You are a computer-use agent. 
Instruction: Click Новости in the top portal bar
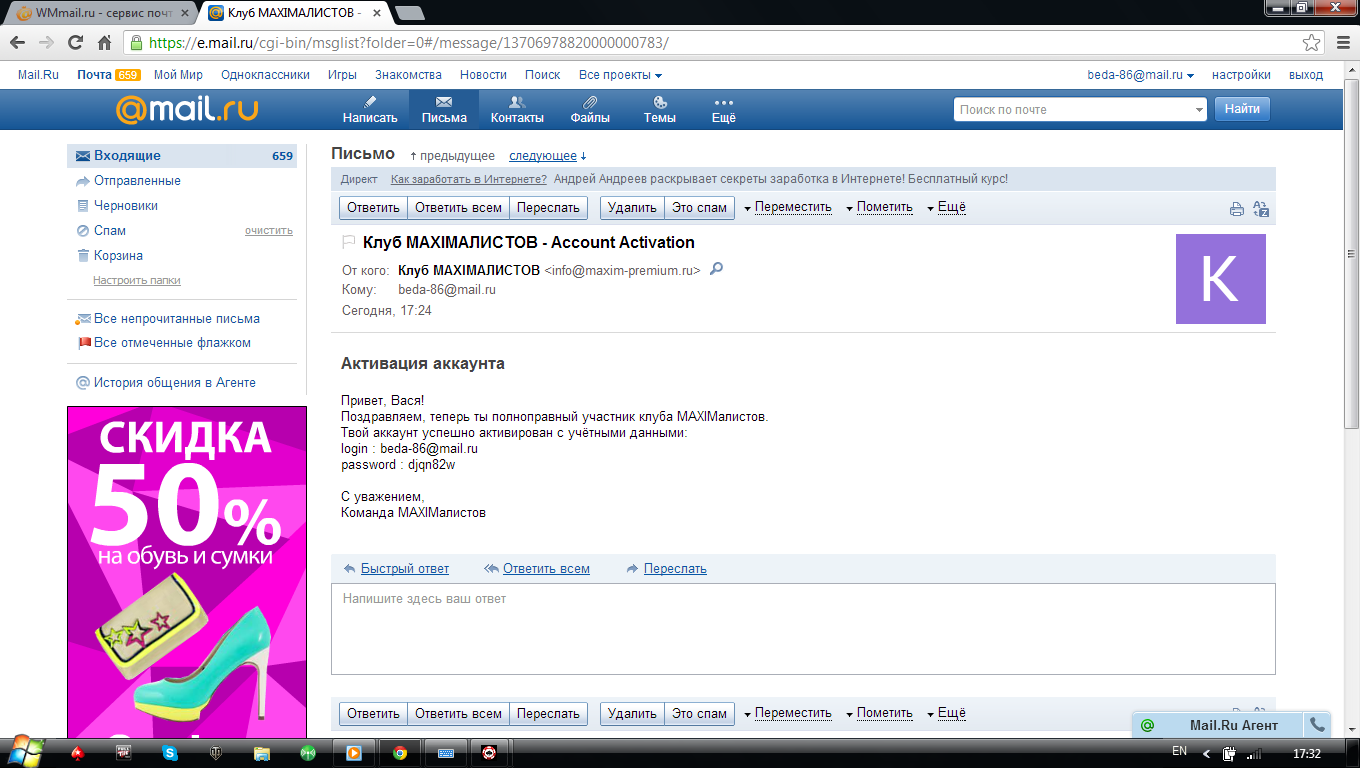click(x=483, y=75)
